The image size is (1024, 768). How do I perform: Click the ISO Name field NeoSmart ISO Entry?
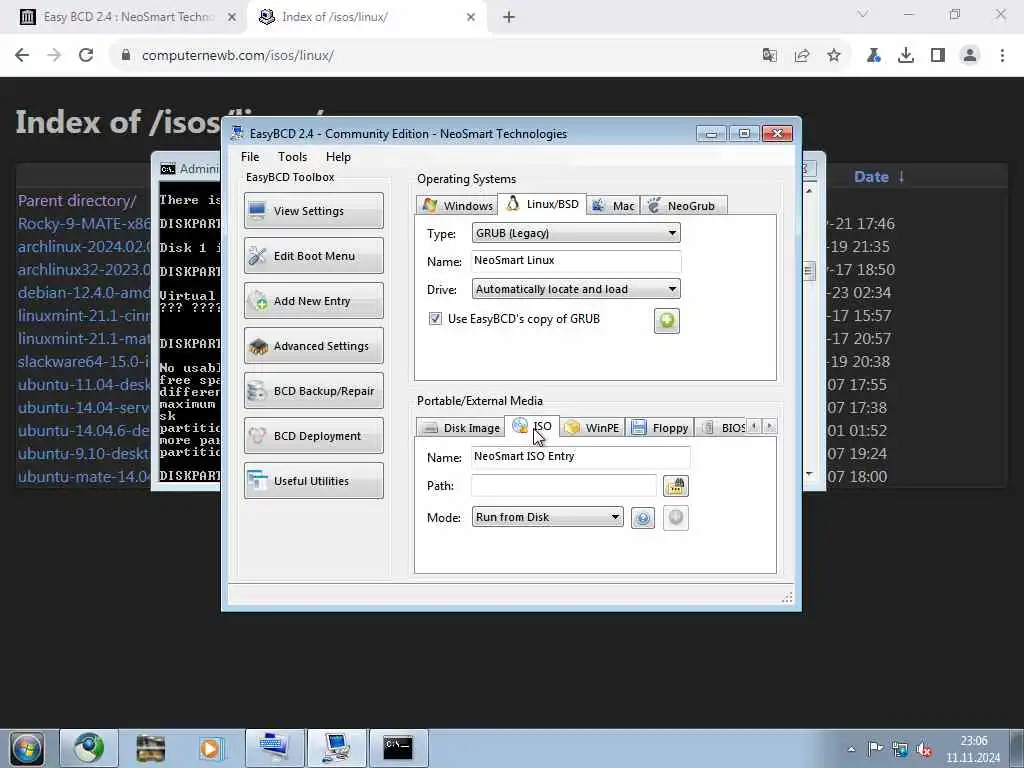(x=581, y=456)
